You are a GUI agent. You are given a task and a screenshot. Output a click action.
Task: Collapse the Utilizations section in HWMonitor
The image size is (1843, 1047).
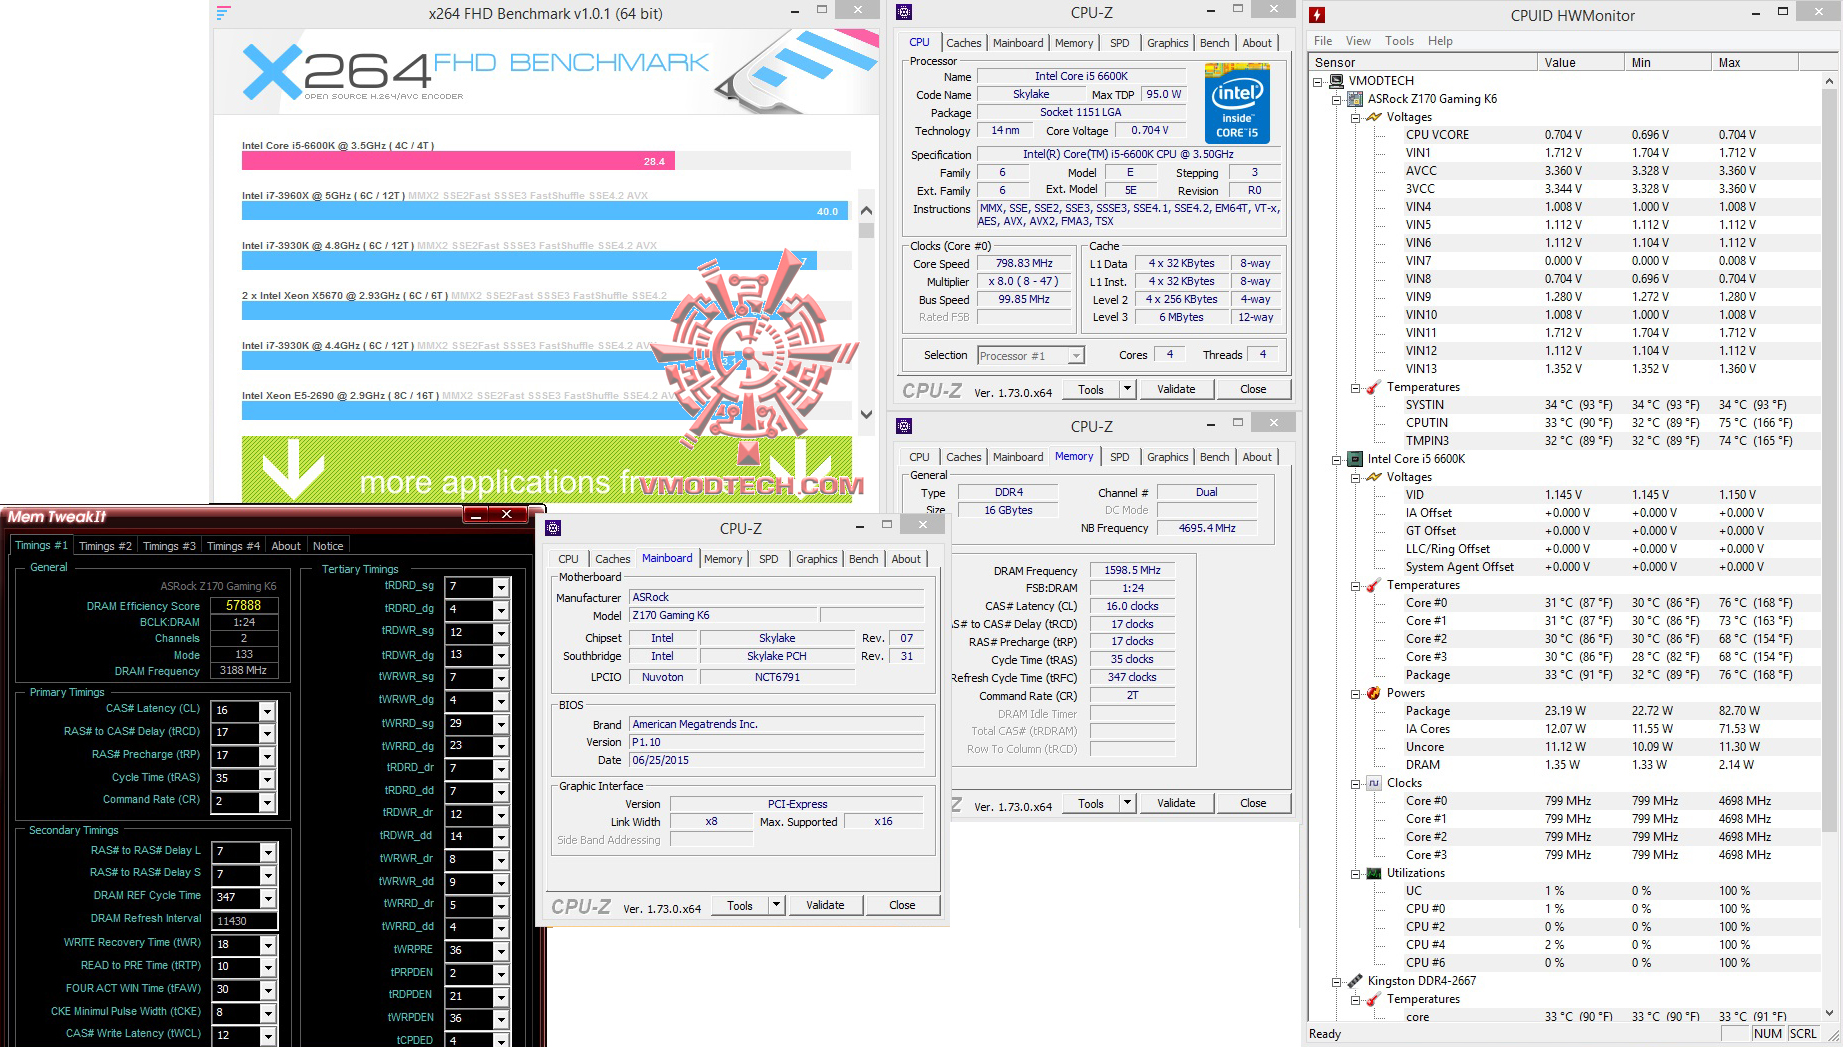[x=1355, y=874]
